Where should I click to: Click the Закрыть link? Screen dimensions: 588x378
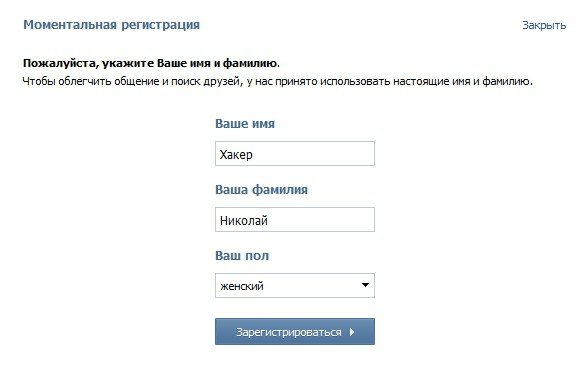point(544,26)
